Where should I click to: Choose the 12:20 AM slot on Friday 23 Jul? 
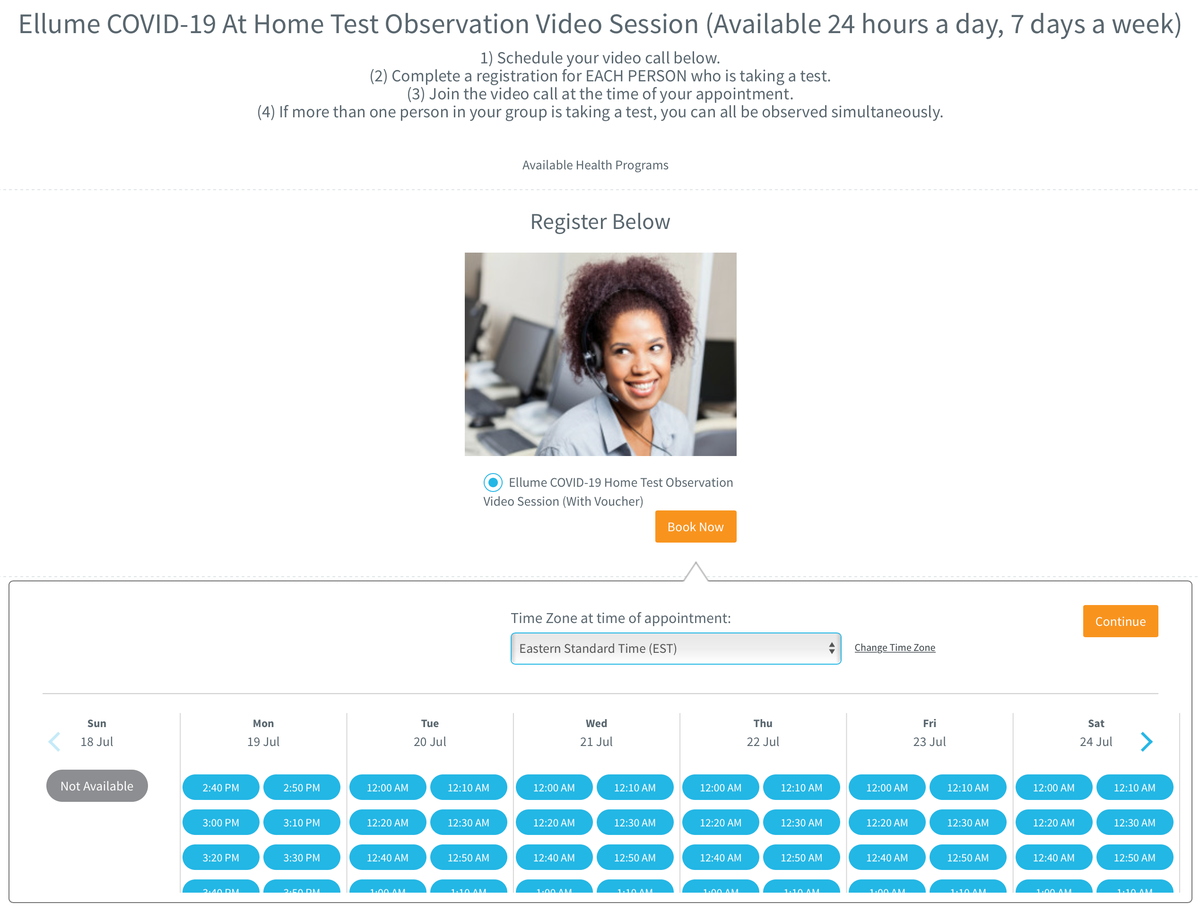[x=886, y=821]
